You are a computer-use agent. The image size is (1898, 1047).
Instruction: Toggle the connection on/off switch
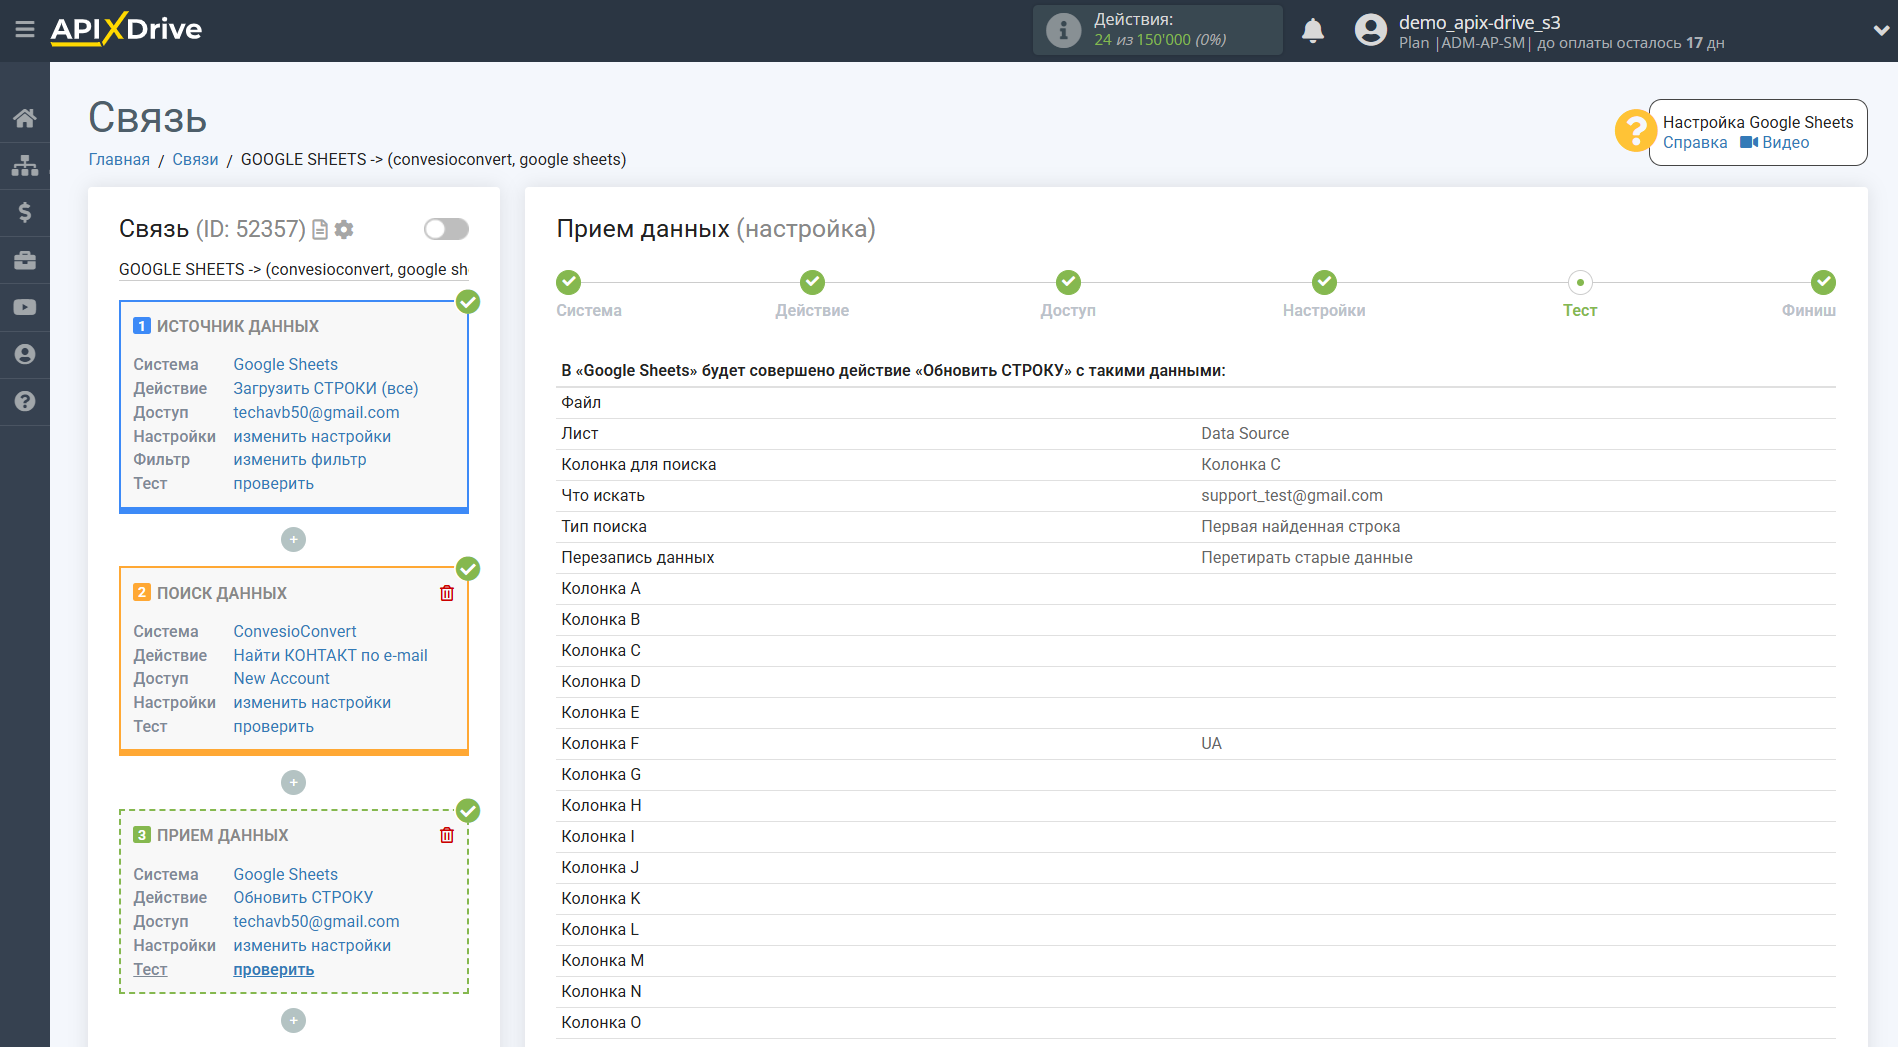(446, 229)
